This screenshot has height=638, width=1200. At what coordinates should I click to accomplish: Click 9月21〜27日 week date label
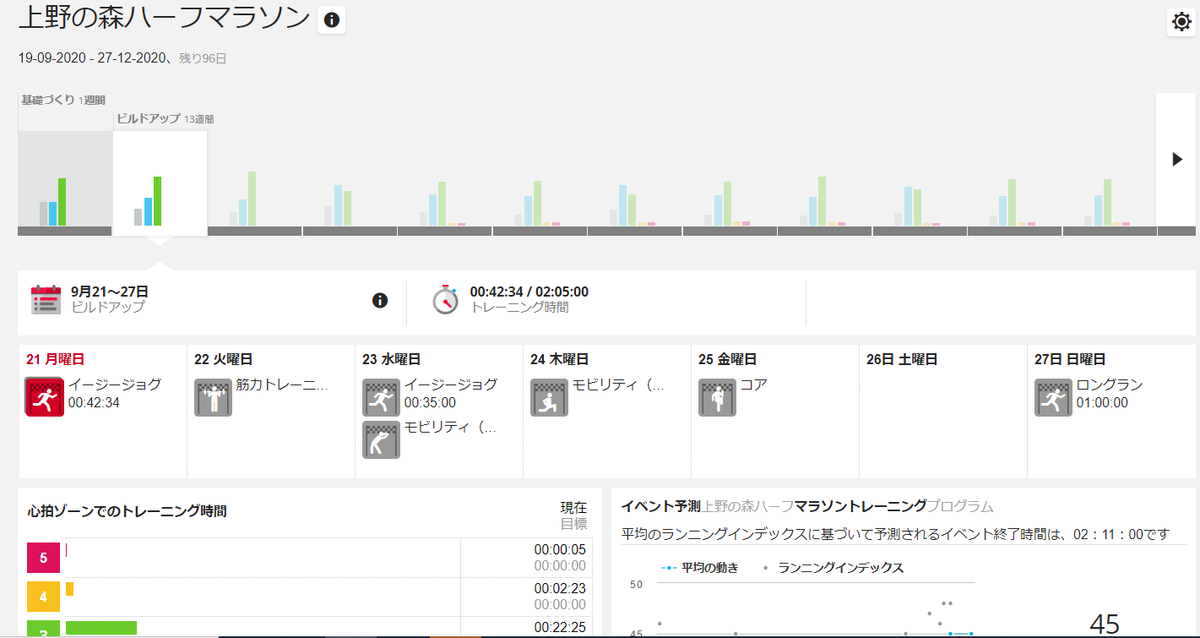point(110,291)
